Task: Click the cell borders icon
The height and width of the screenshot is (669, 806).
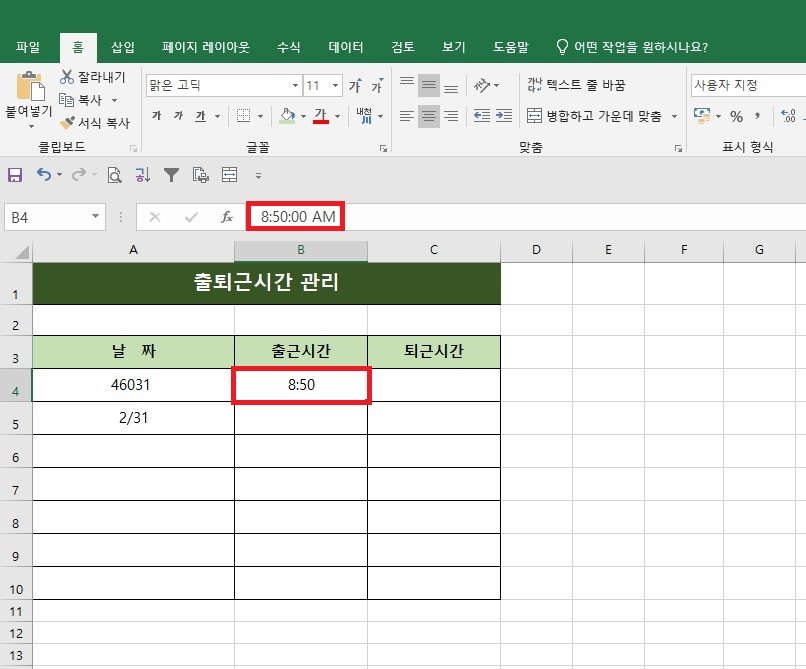Action: tap(243, 116)
